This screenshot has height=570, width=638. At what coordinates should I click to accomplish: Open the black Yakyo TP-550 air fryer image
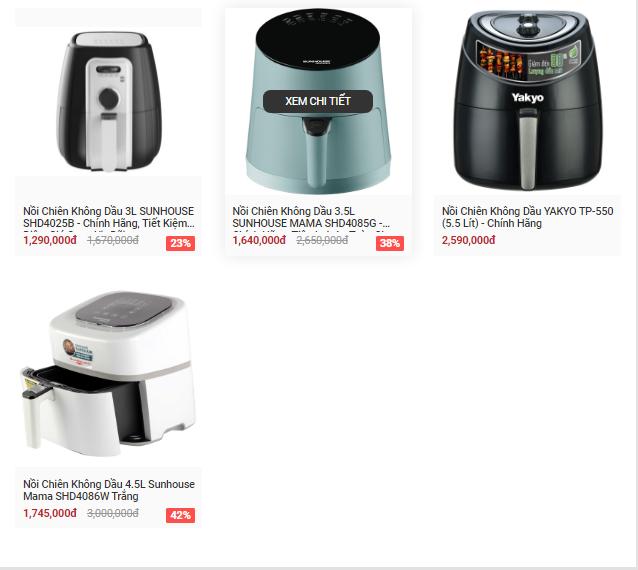point(528,101)
